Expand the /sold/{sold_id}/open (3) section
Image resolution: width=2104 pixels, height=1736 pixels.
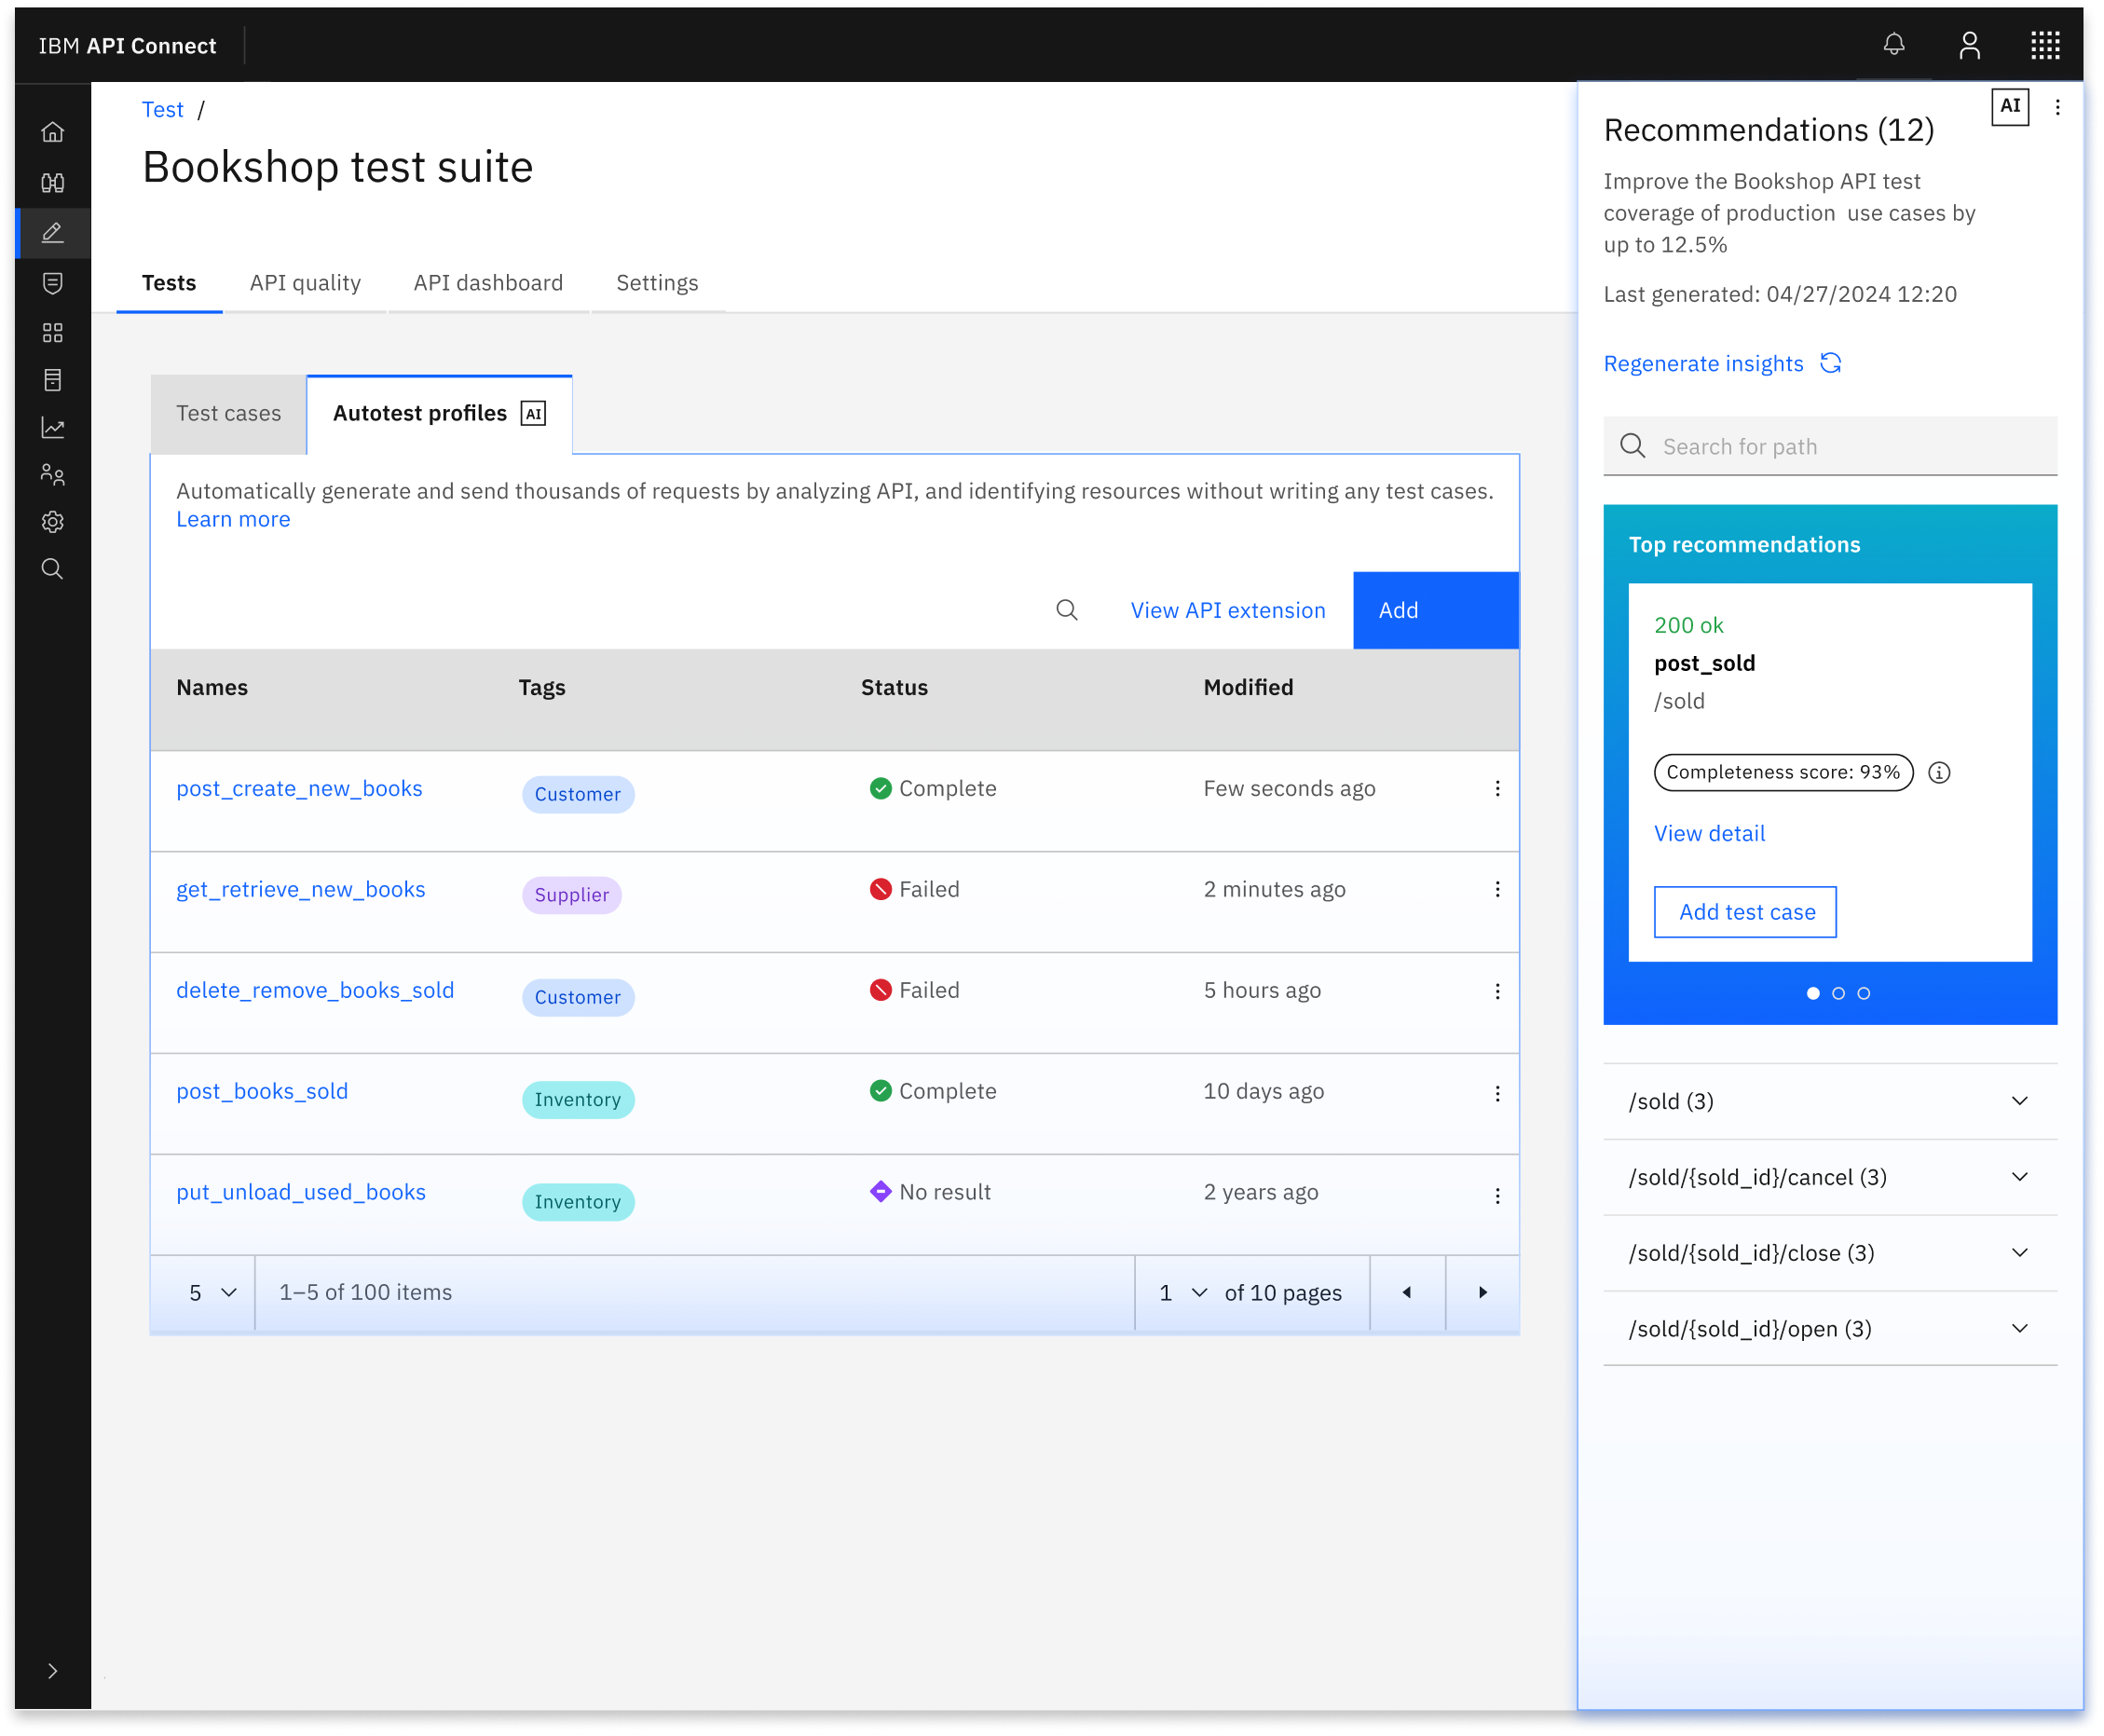(x=1830, y=1329)
